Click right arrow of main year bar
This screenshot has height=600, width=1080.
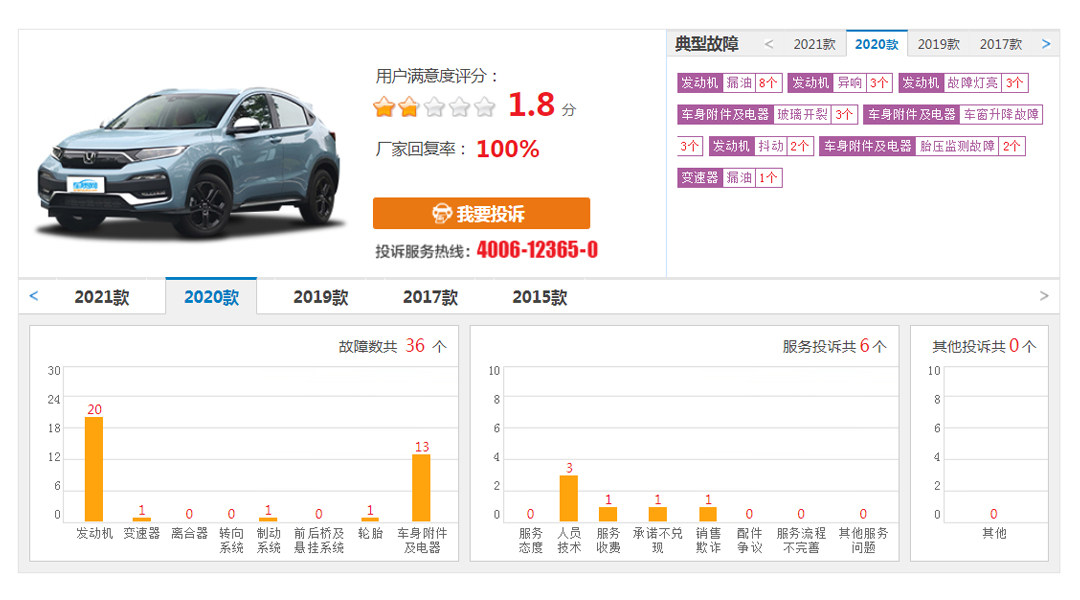(x=1044, y=296)
